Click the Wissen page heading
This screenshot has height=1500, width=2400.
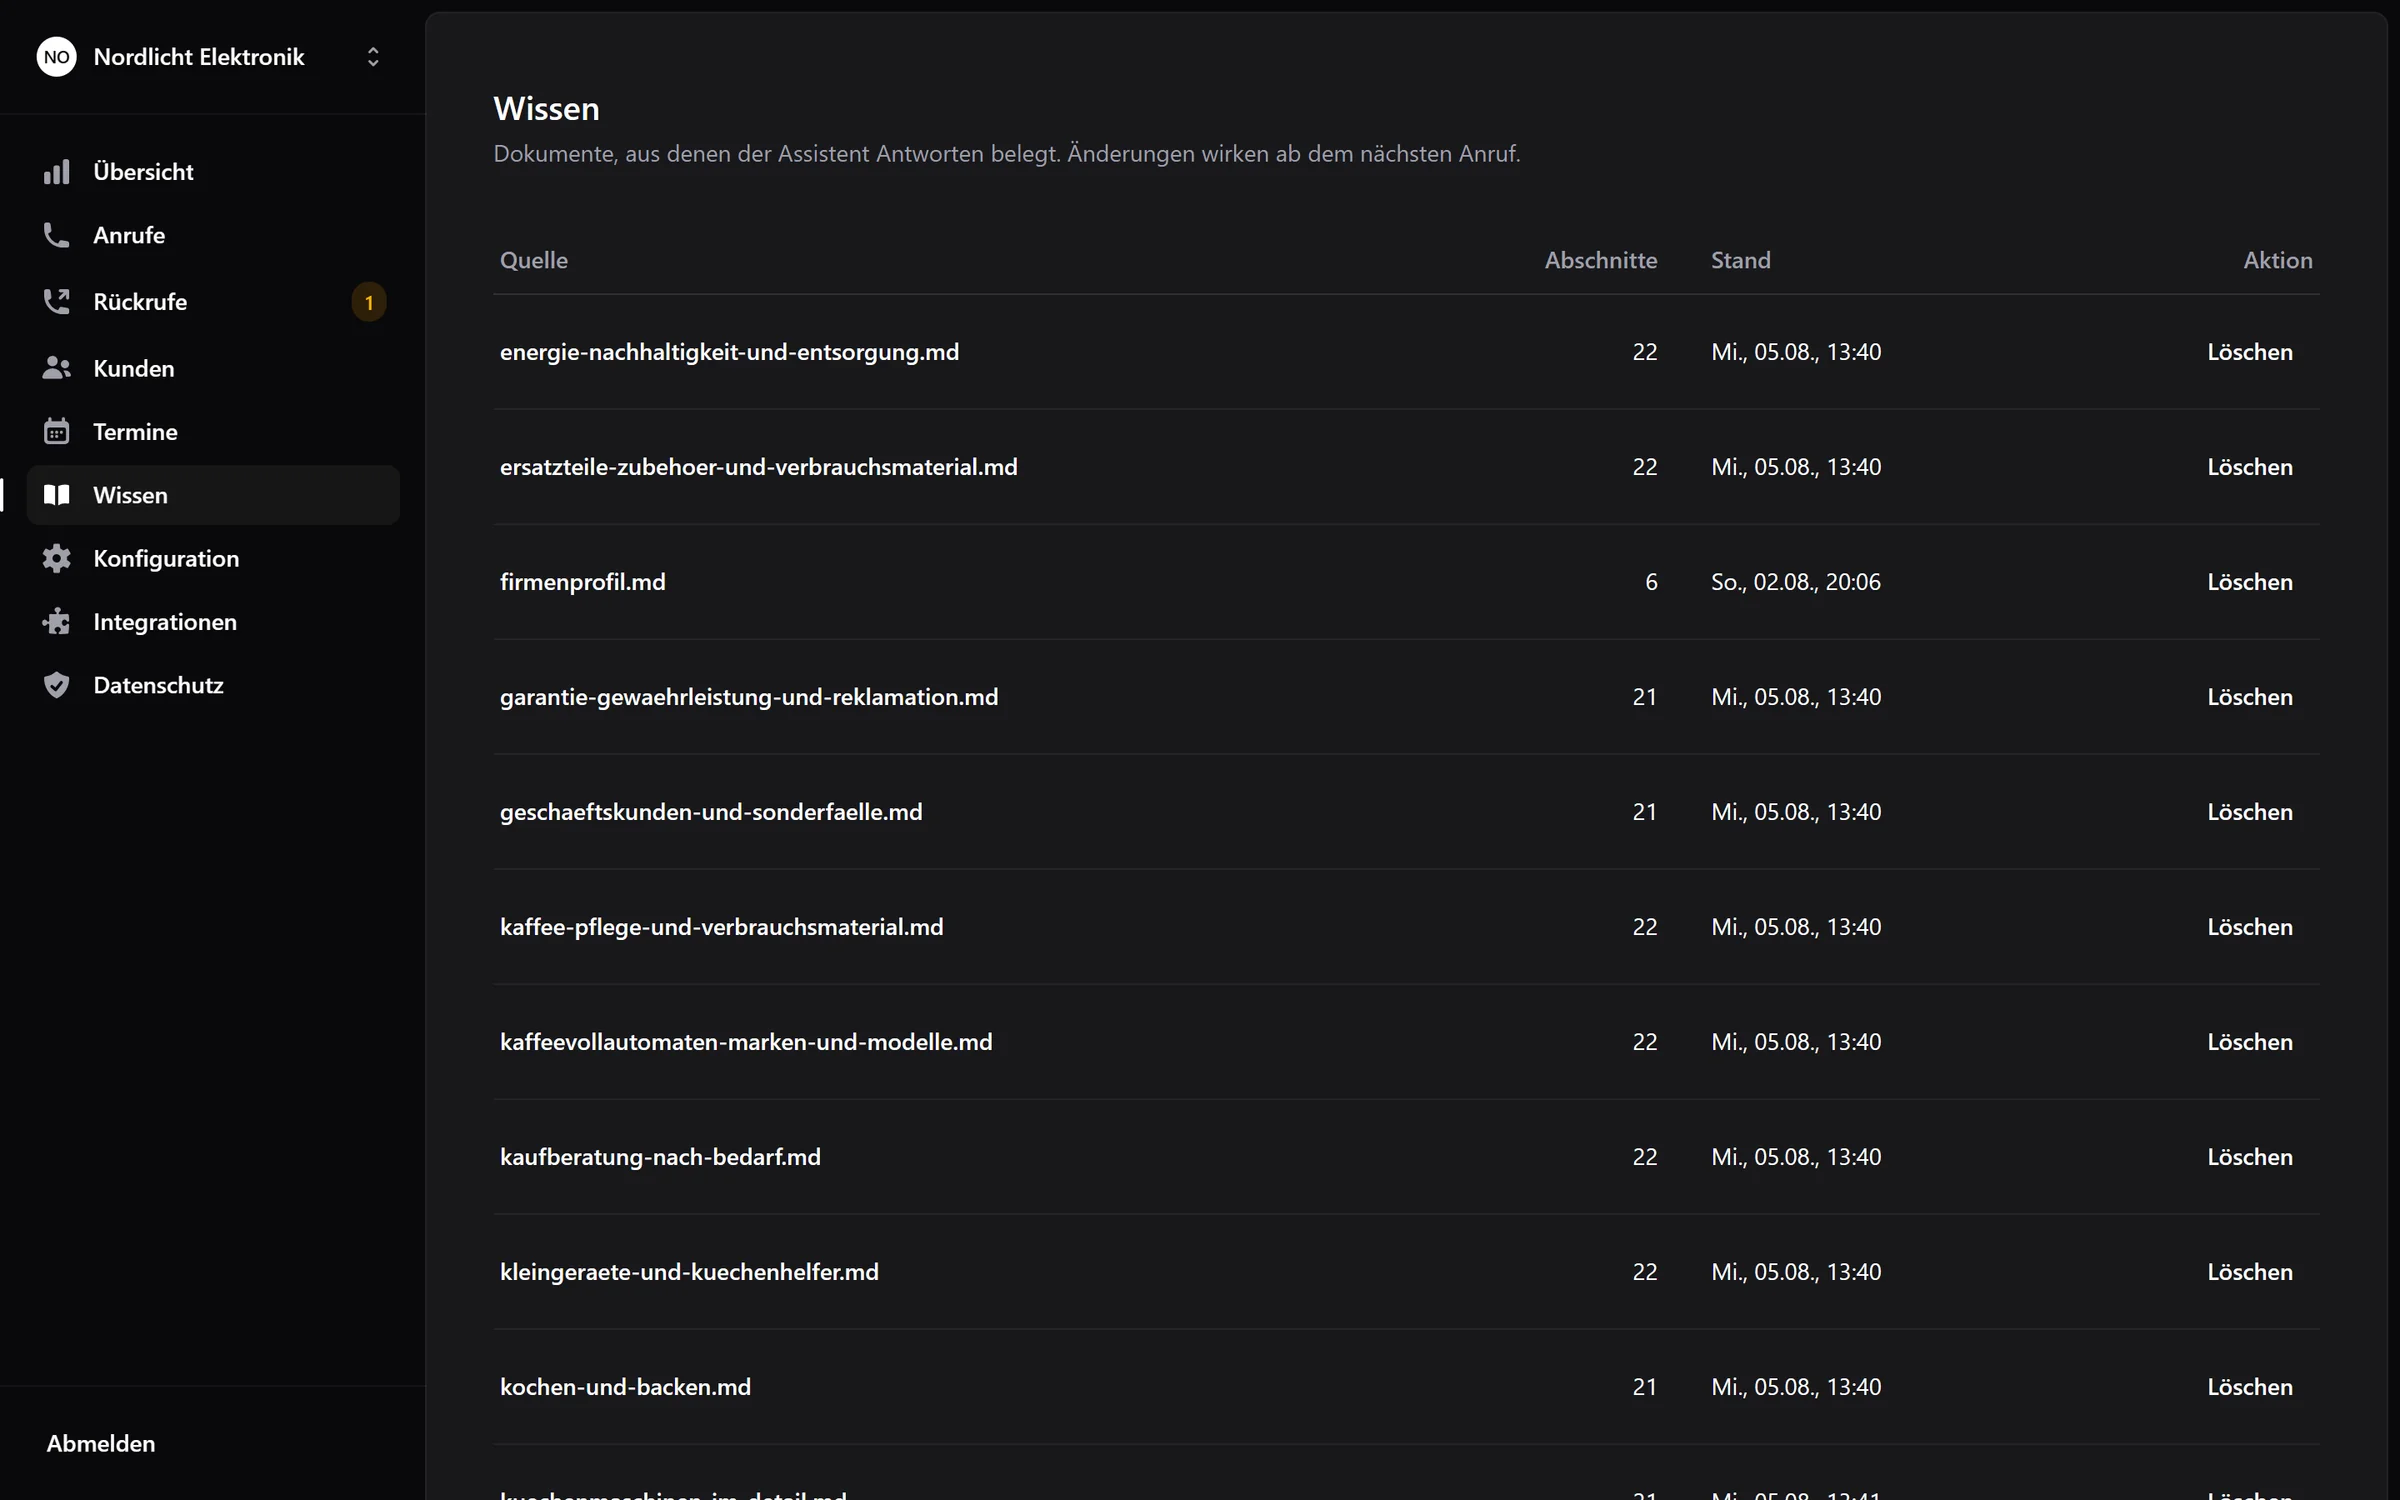click(x=546, y=108)
